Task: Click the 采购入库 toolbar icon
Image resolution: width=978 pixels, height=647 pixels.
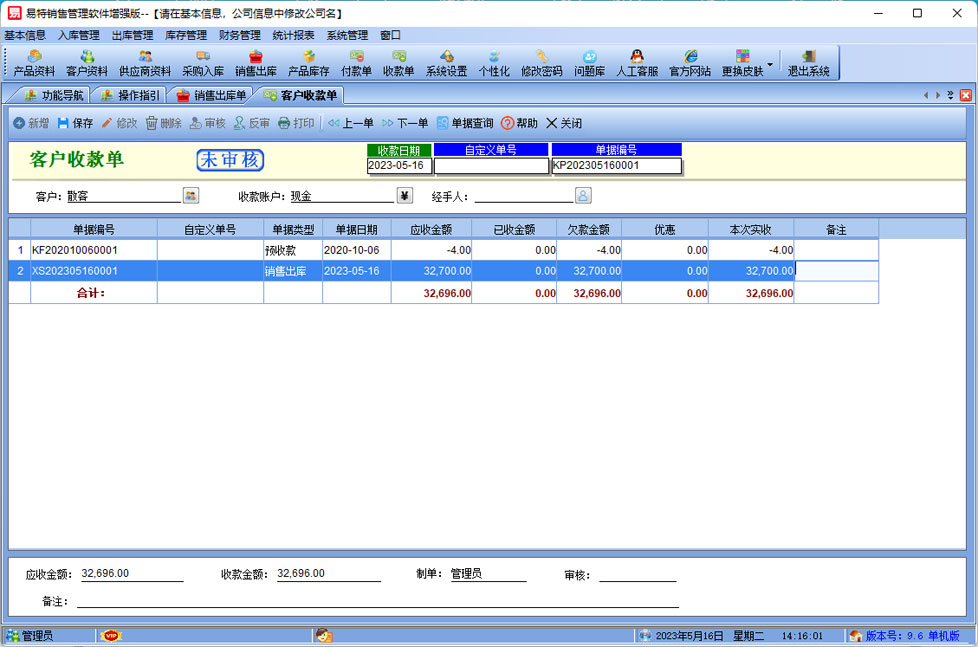Action: click(x=203, y=63)
